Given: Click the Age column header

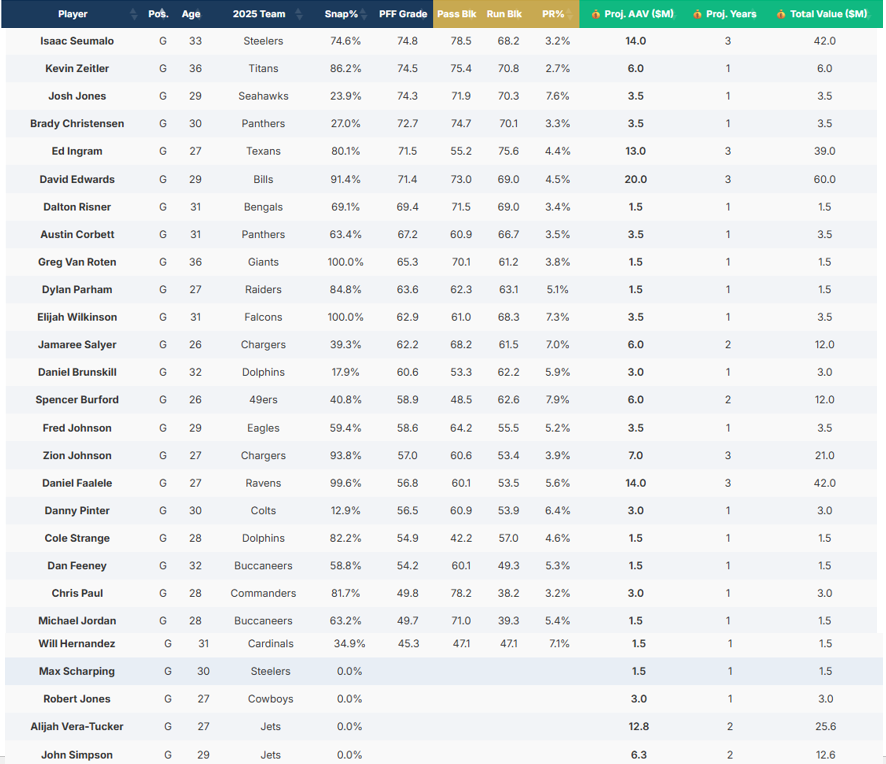Looking at the screenshot, I should tap(190, 14).
